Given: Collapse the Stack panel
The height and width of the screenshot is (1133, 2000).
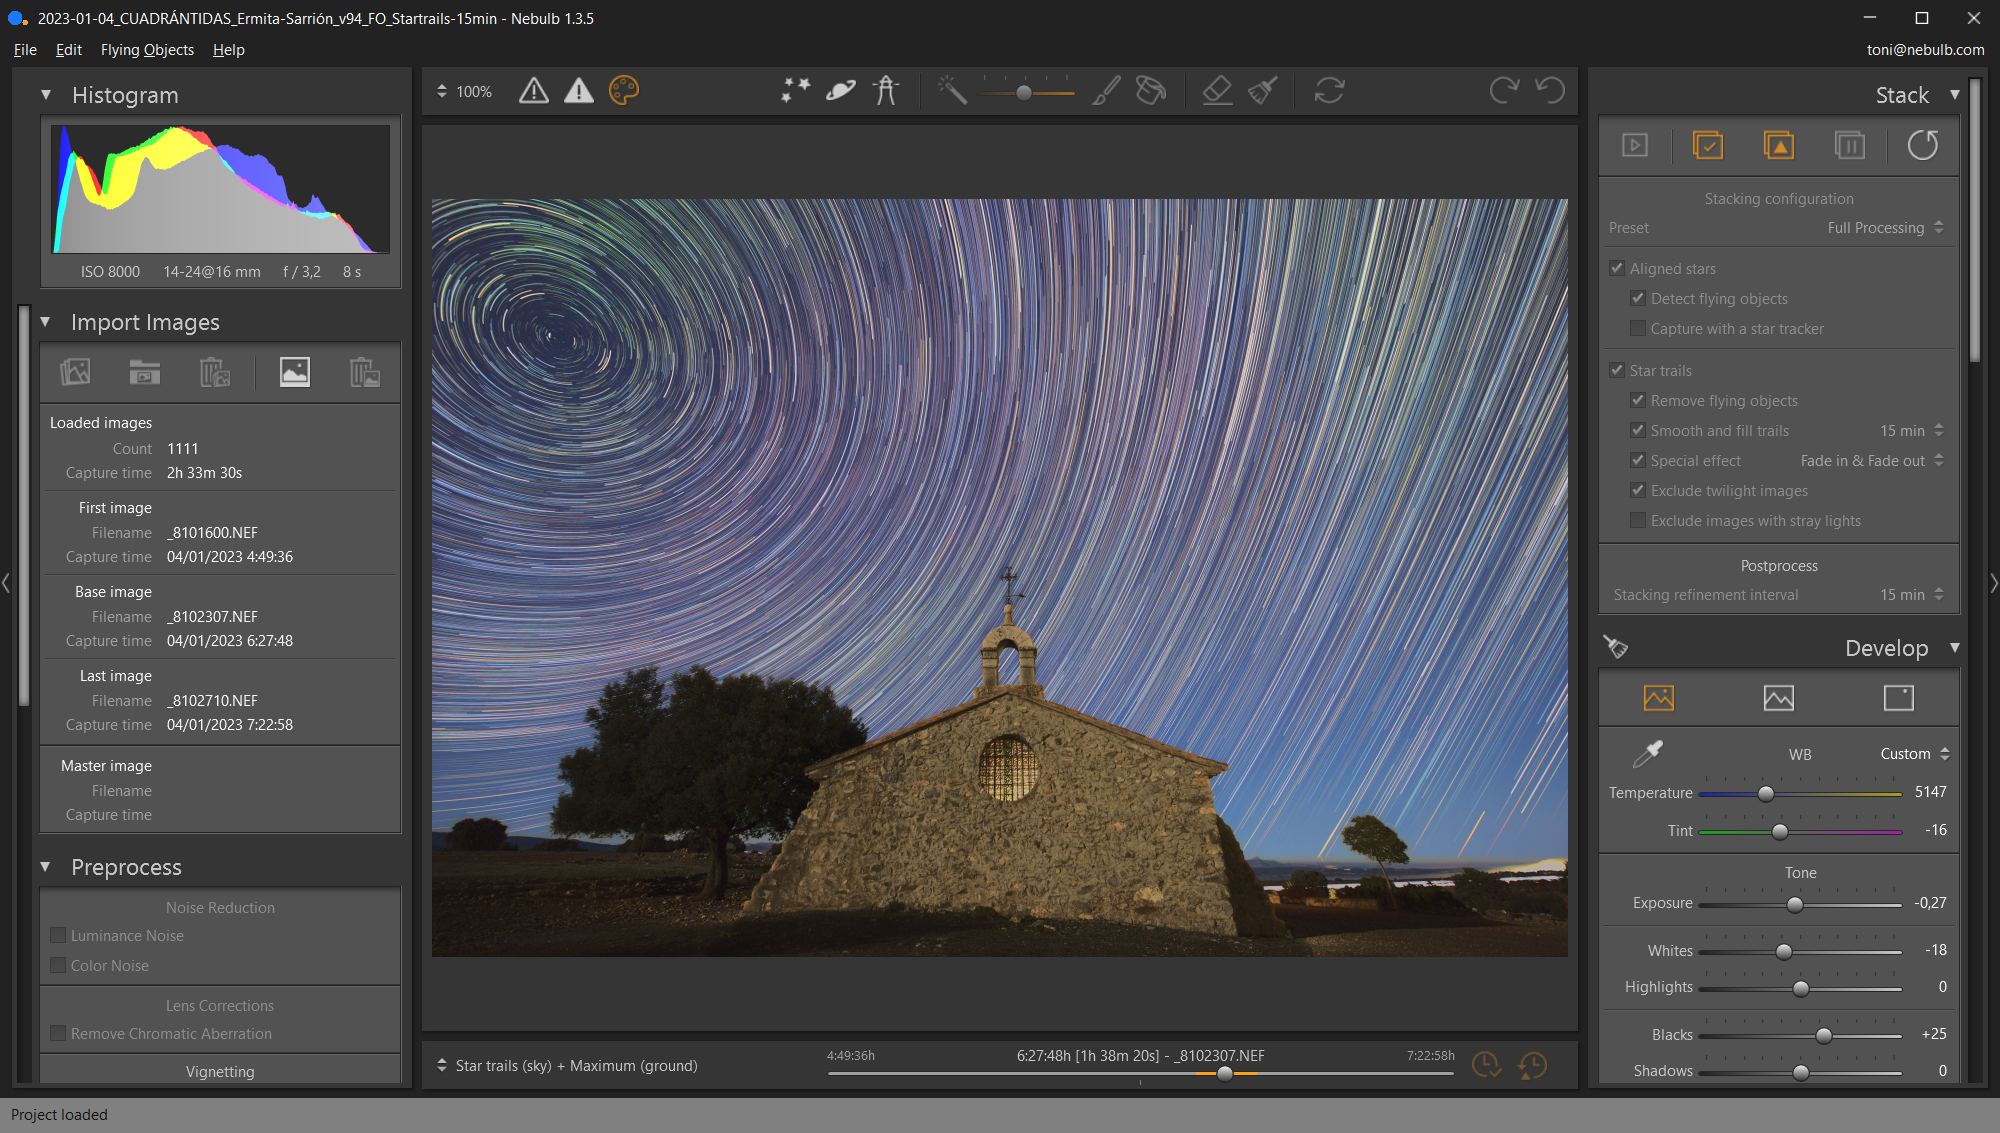Looking at the screenshot, I should (x=1955, y=95).
